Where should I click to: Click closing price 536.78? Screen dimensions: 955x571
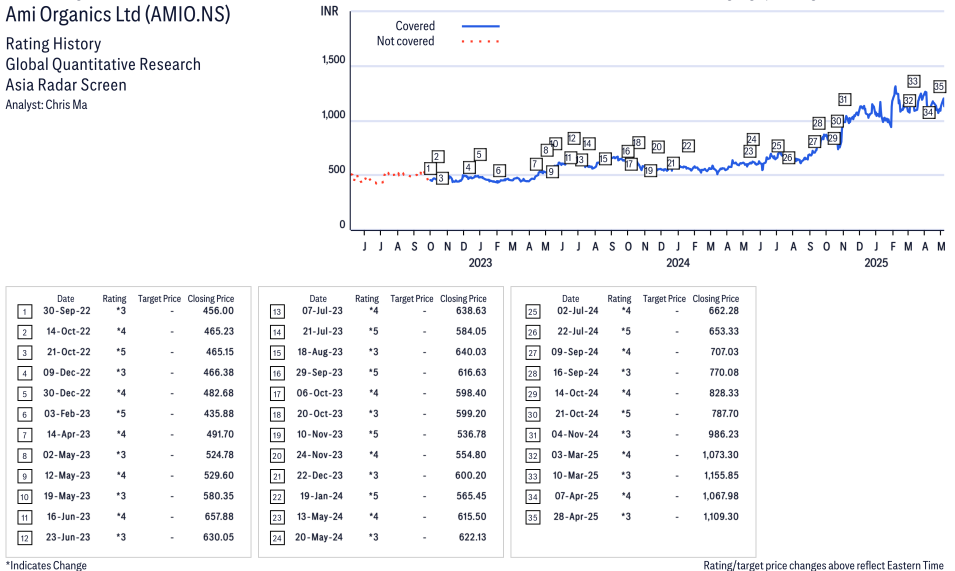click(x=471, y=434)
